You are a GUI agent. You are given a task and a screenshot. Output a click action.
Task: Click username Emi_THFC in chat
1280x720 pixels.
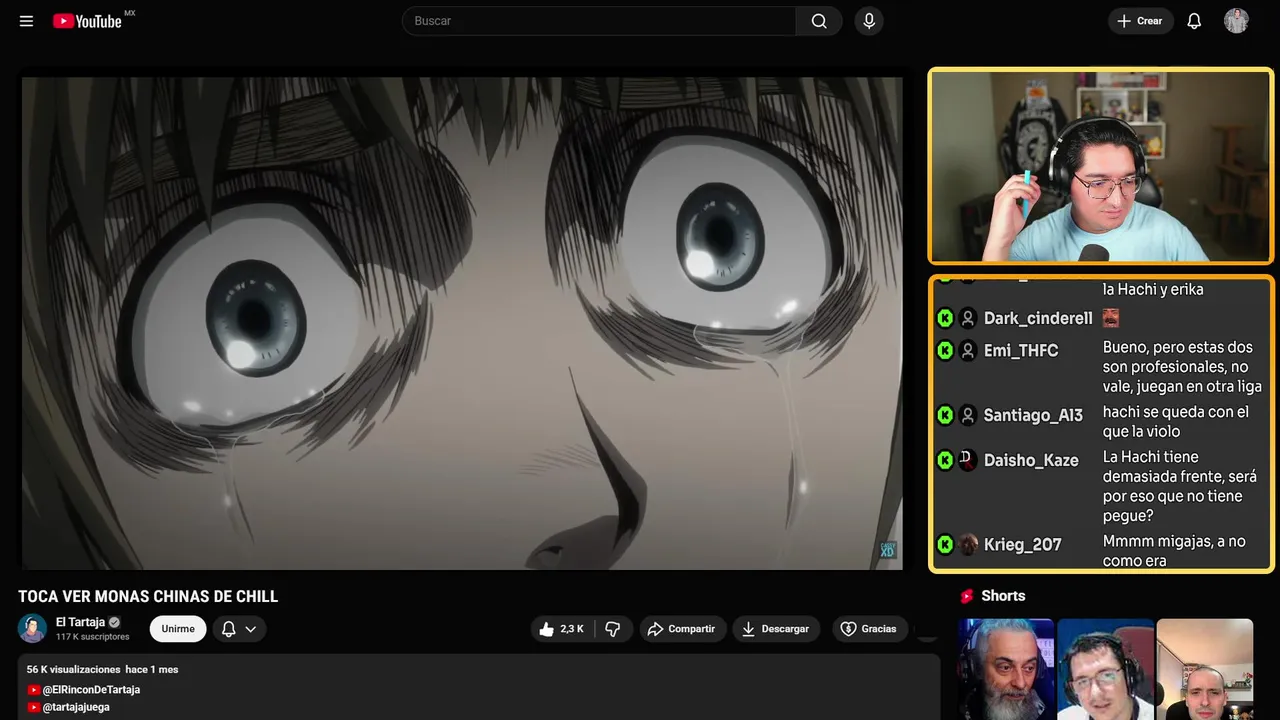click(x=1021, y=350)
